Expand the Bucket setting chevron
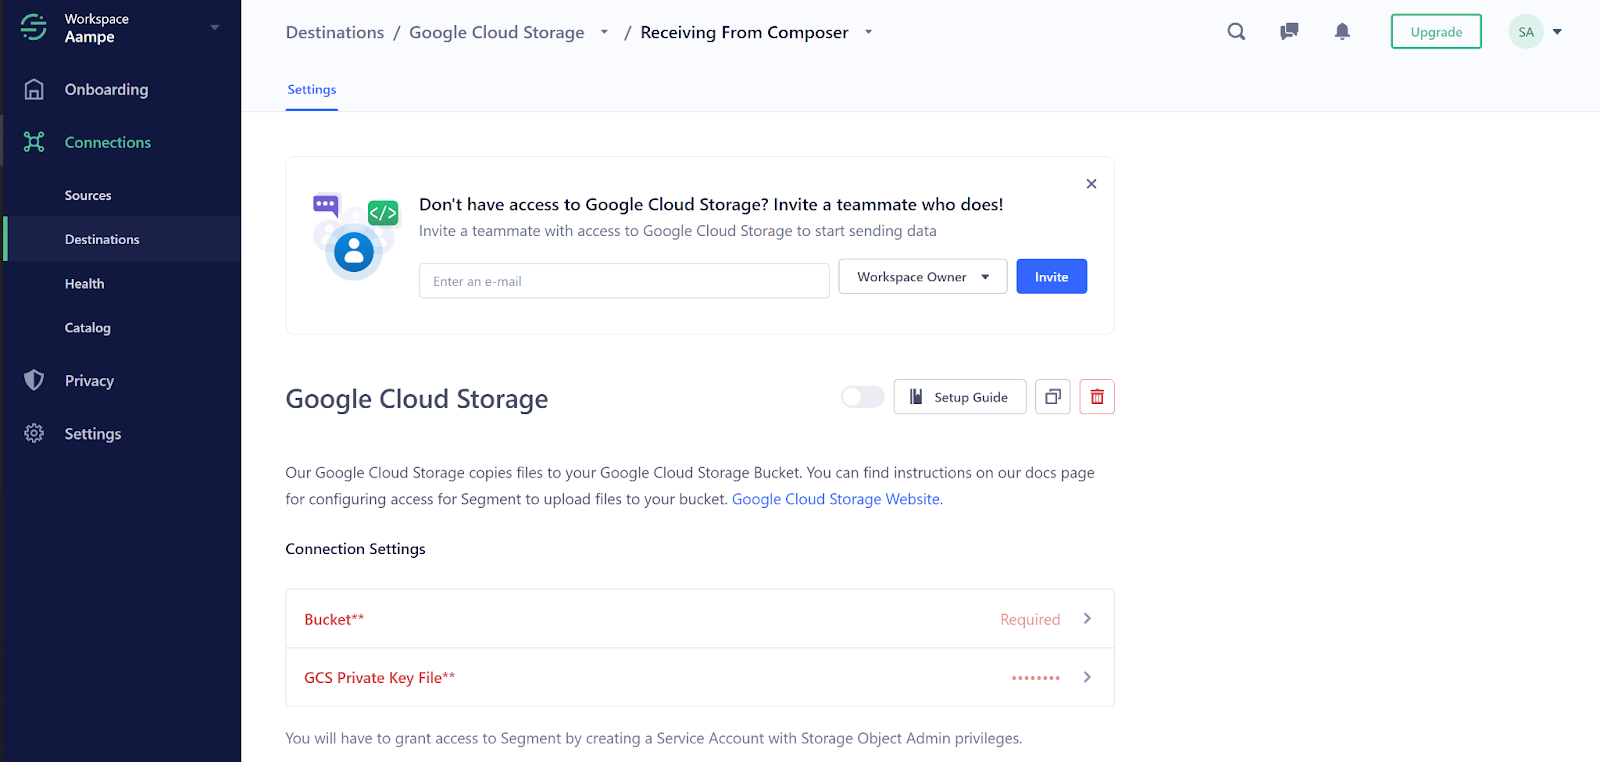Screen dimensions: 1600x762 tap(1087, 619)
